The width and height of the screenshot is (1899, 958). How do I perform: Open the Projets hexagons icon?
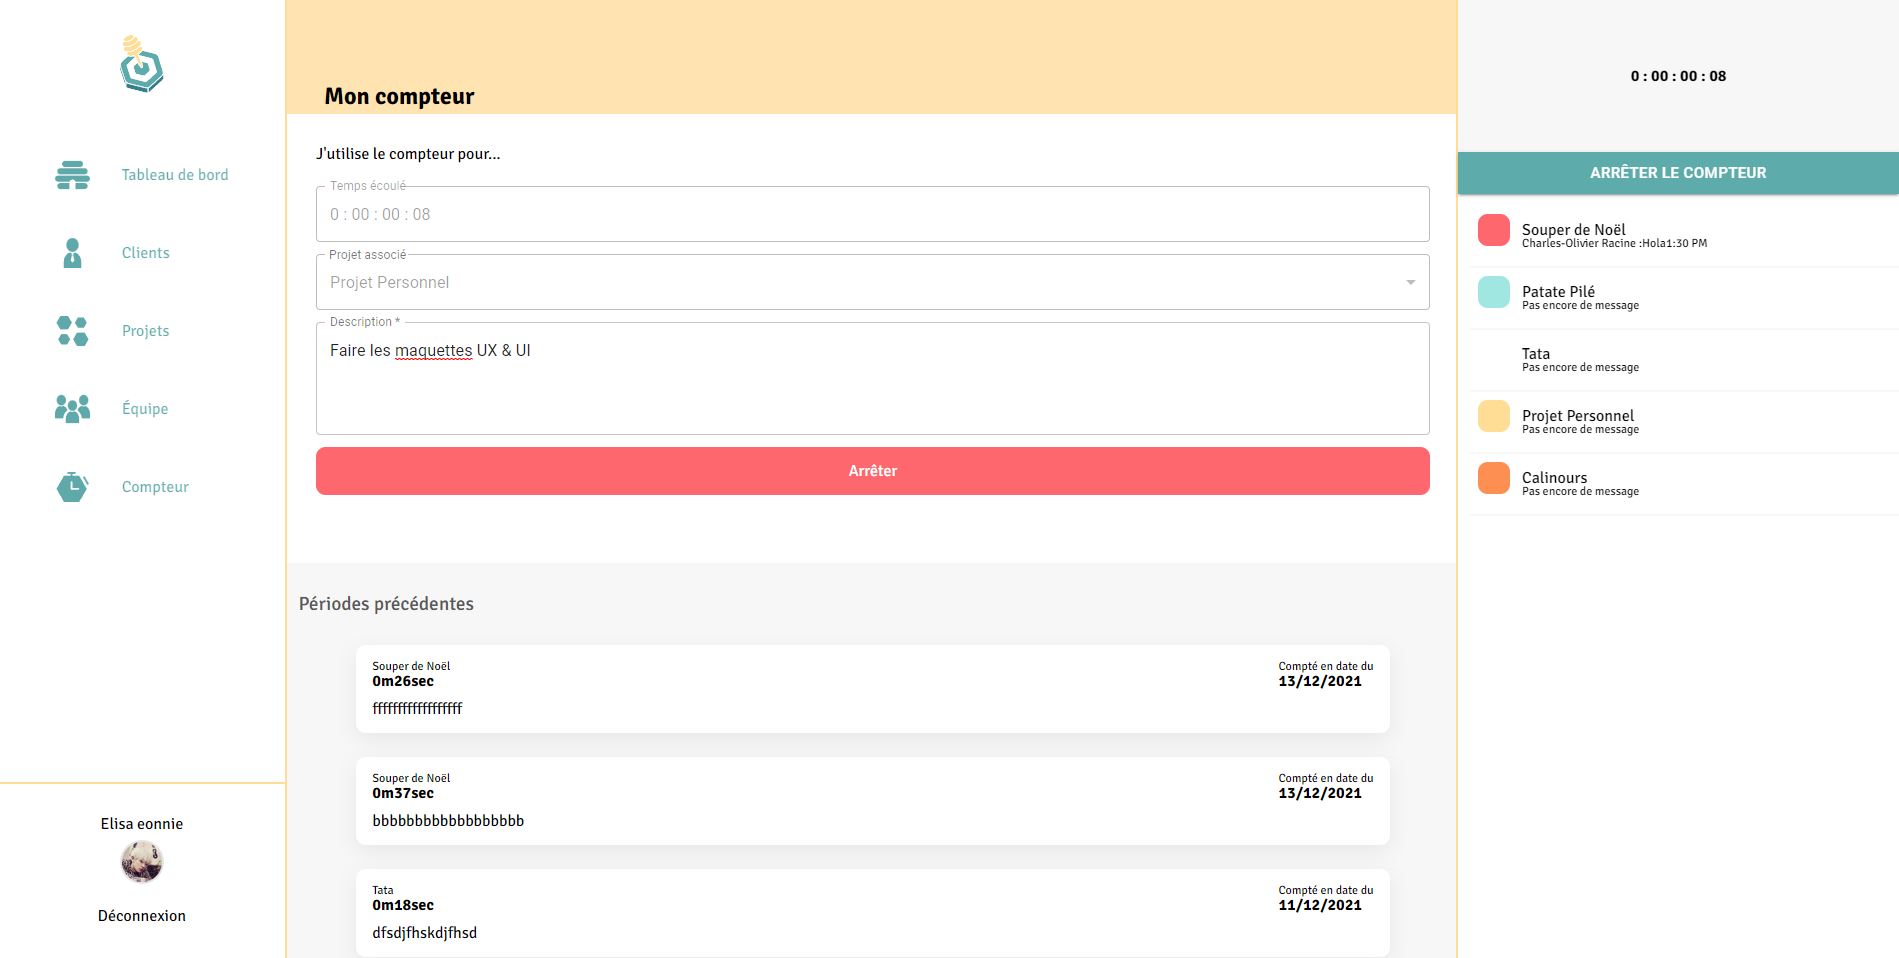72,331
